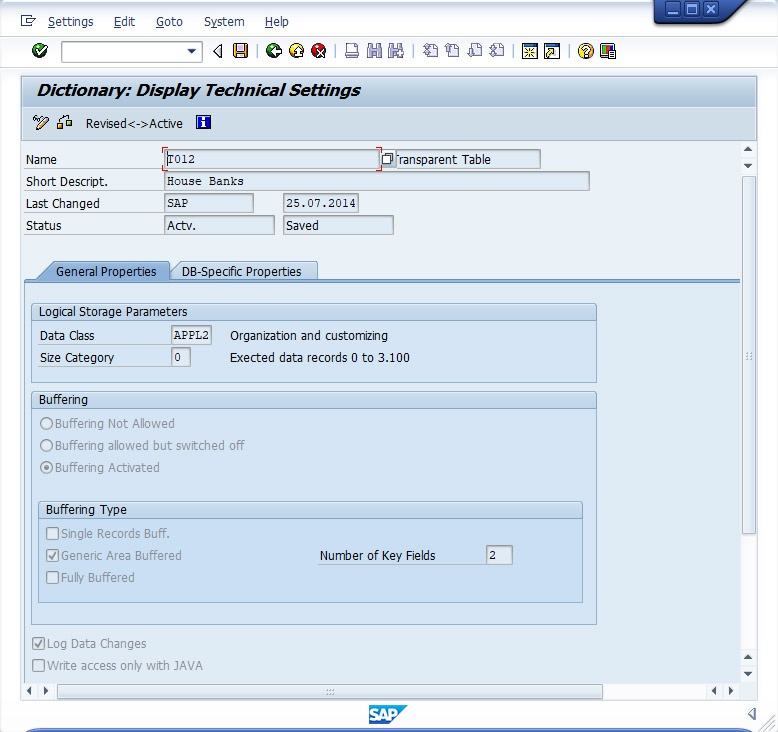Click the bottom-right scroll right arrow
The image size is (778, 732).
tap(731, 690)
